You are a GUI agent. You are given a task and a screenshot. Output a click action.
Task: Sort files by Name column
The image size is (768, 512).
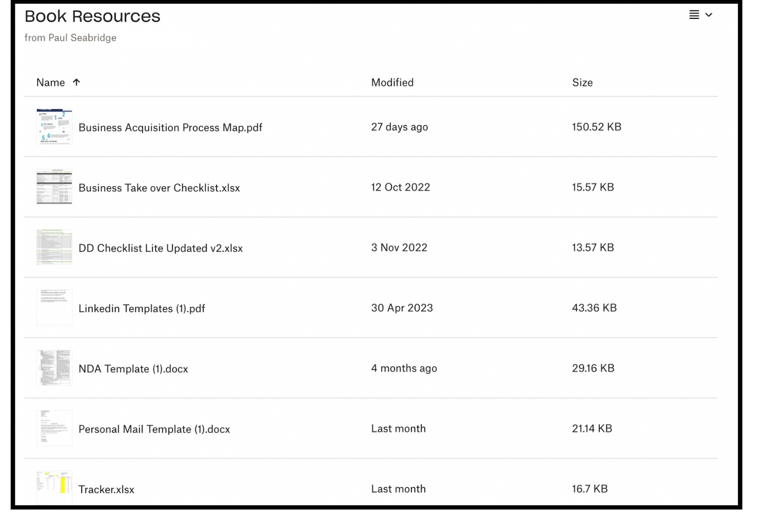(50, 83)
